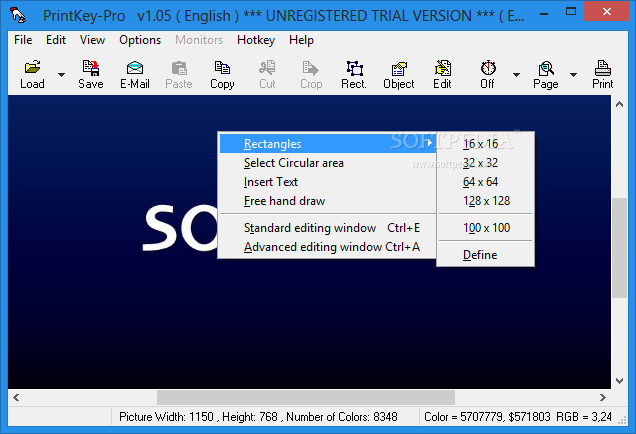Close the PrintKey-Pro window
Image resolution: width=636 pixels, height=434 pixels.
click(606, 12)
